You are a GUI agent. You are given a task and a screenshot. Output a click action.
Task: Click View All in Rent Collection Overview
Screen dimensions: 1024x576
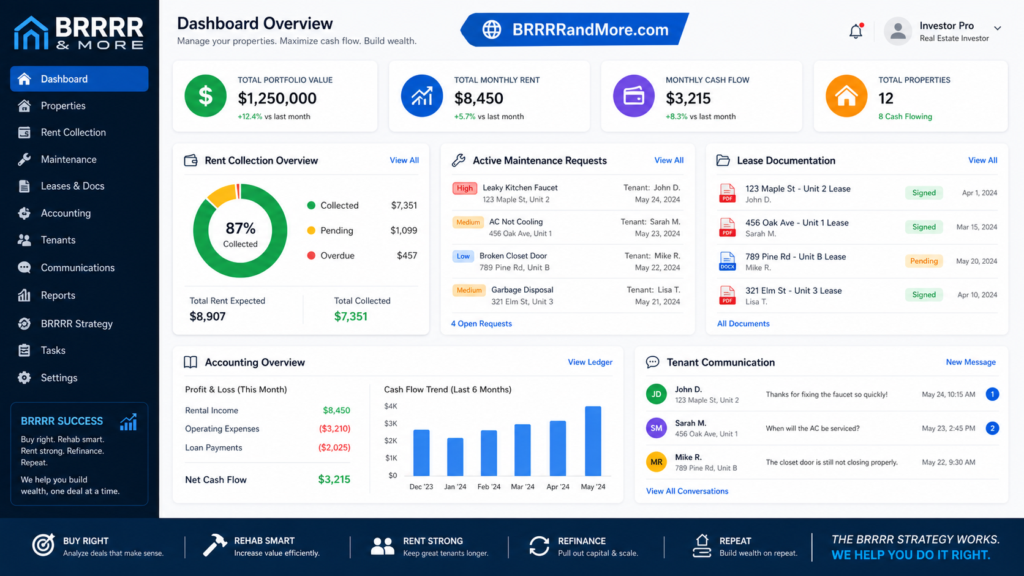coord(404,160)
